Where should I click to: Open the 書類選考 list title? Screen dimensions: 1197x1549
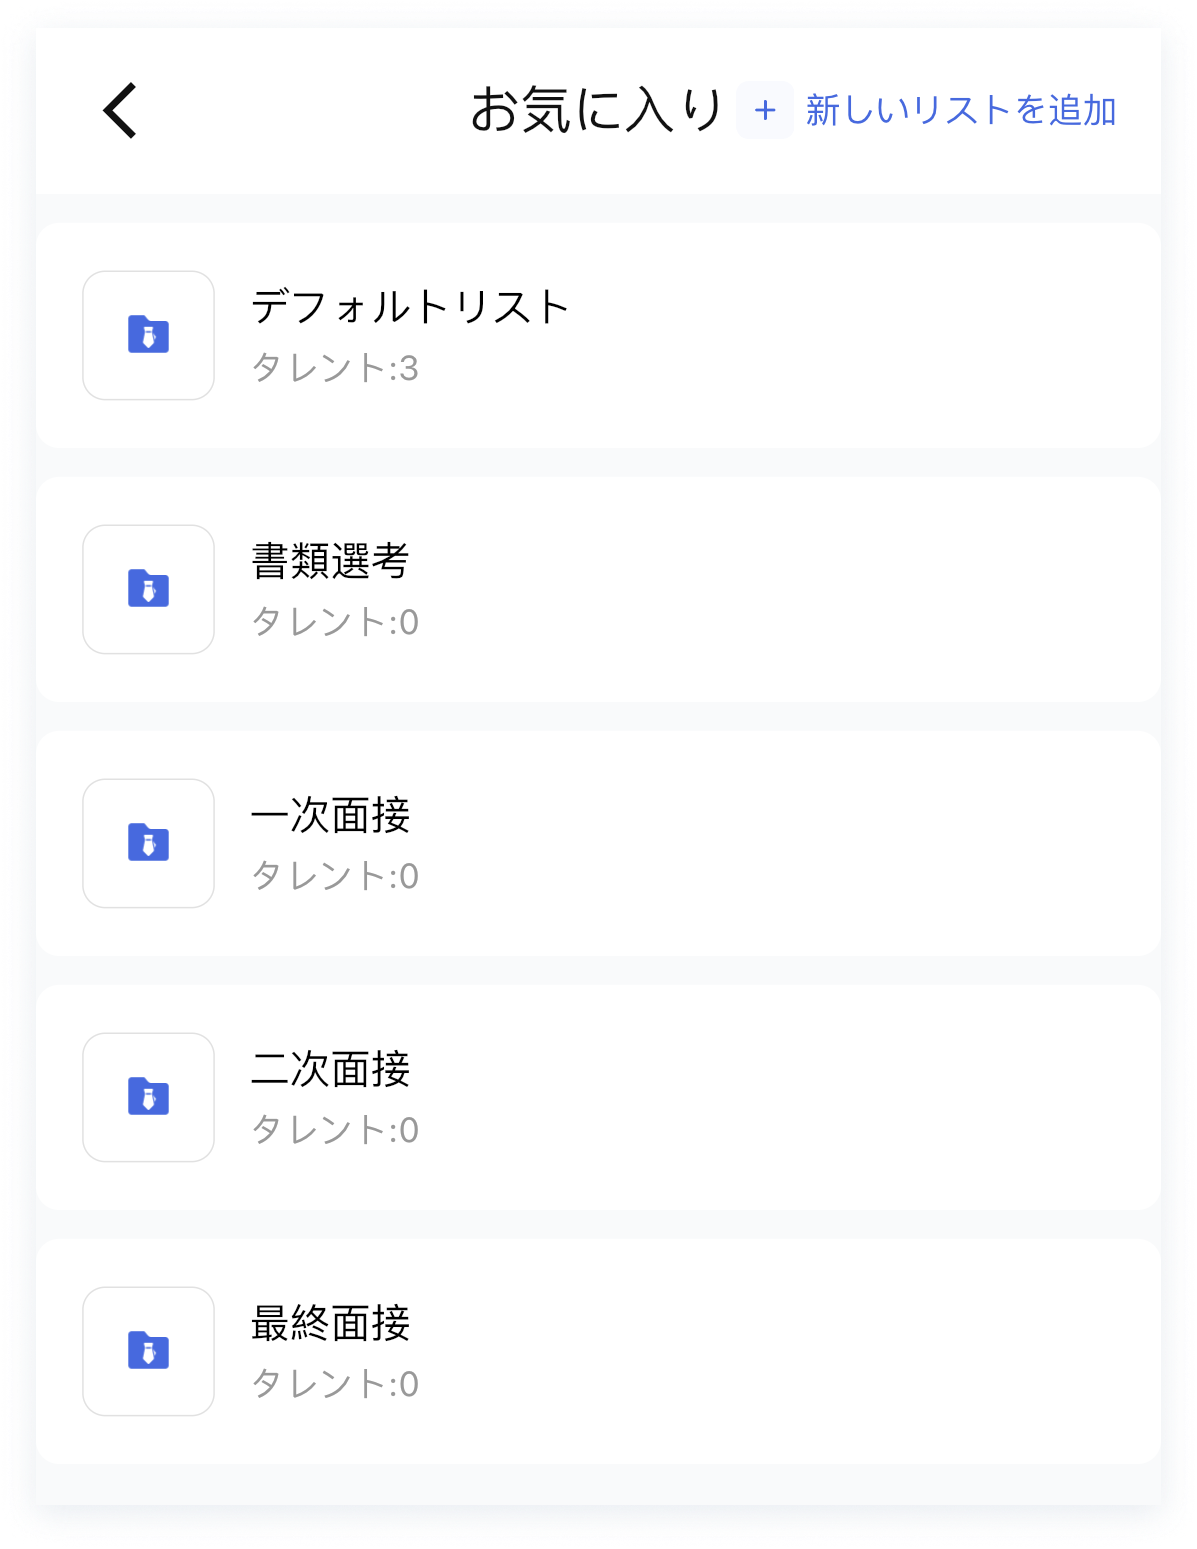coord(330,561)
